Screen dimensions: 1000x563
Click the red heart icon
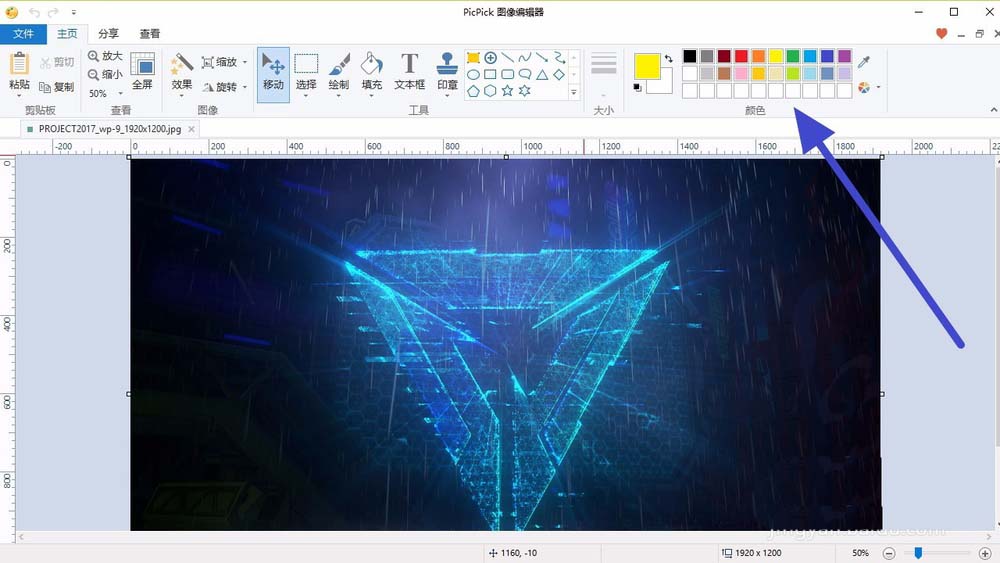[941, 33]
